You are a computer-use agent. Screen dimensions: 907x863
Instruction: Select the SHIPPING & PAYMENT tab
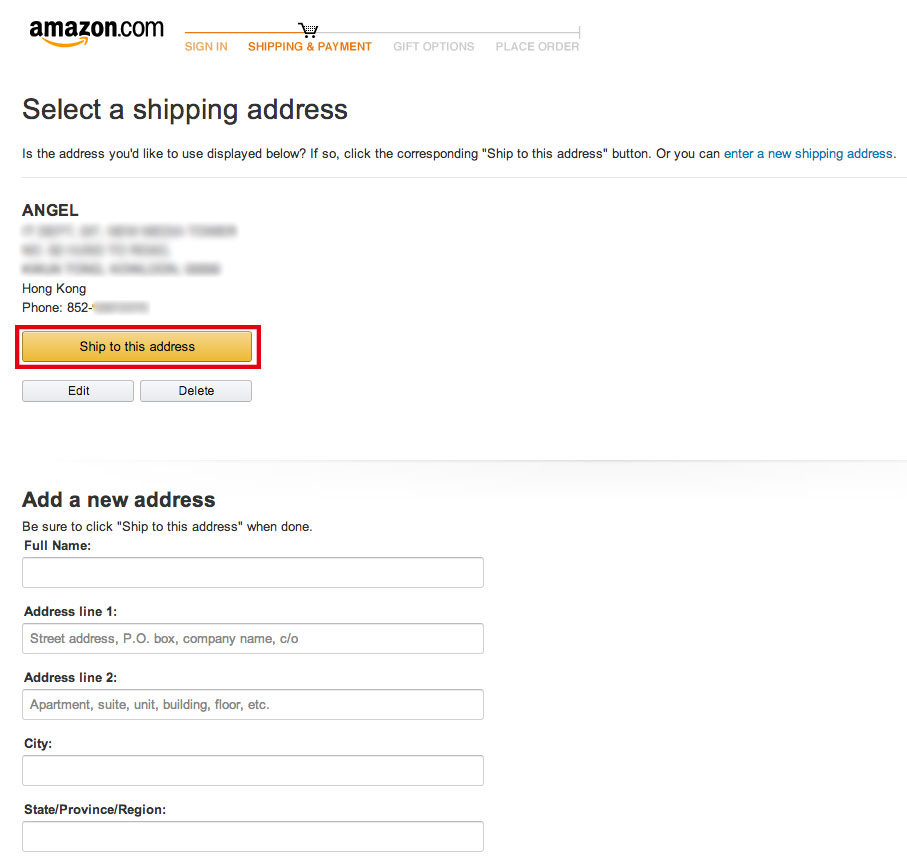pyautogui.click(x=309, y=46)
